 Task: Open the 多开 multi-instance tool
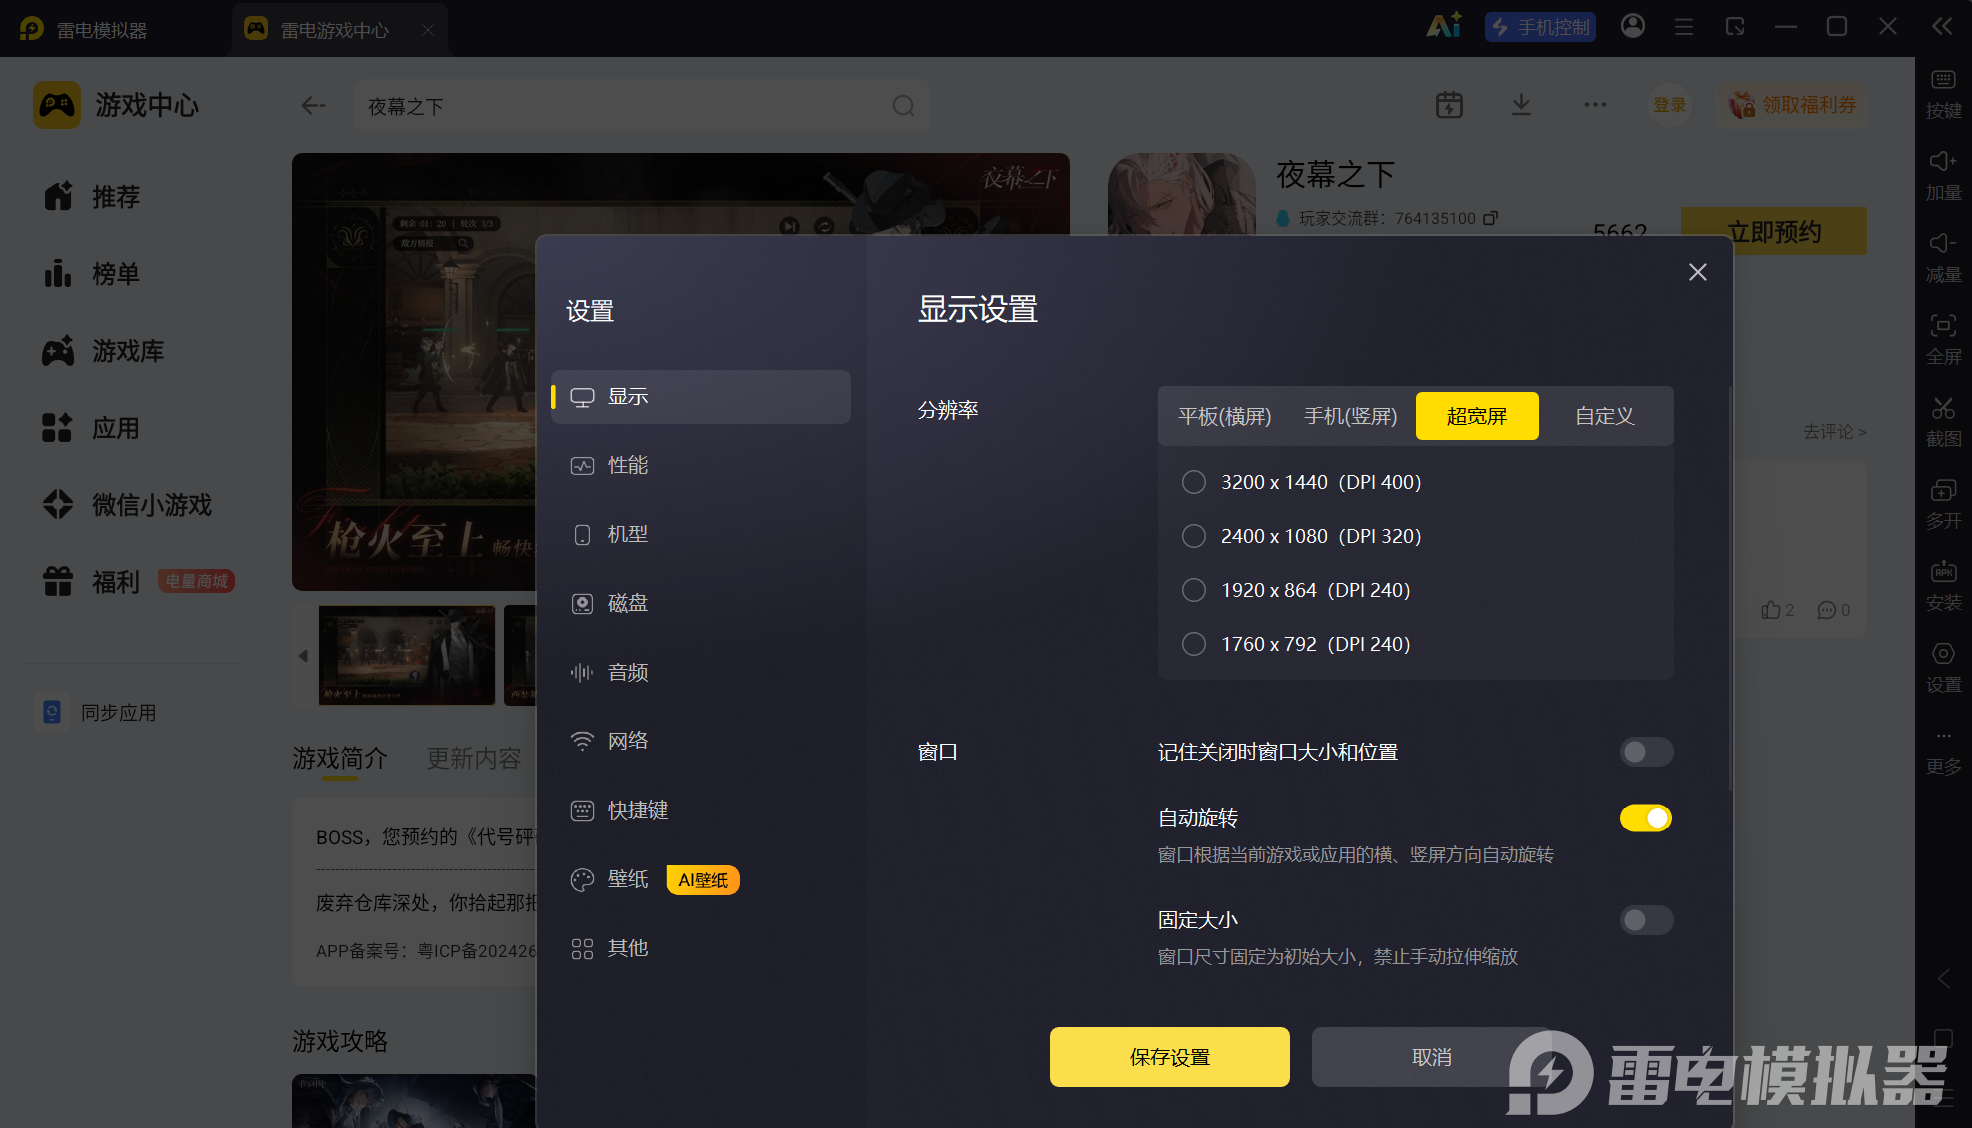click(x=1943, y=504)
